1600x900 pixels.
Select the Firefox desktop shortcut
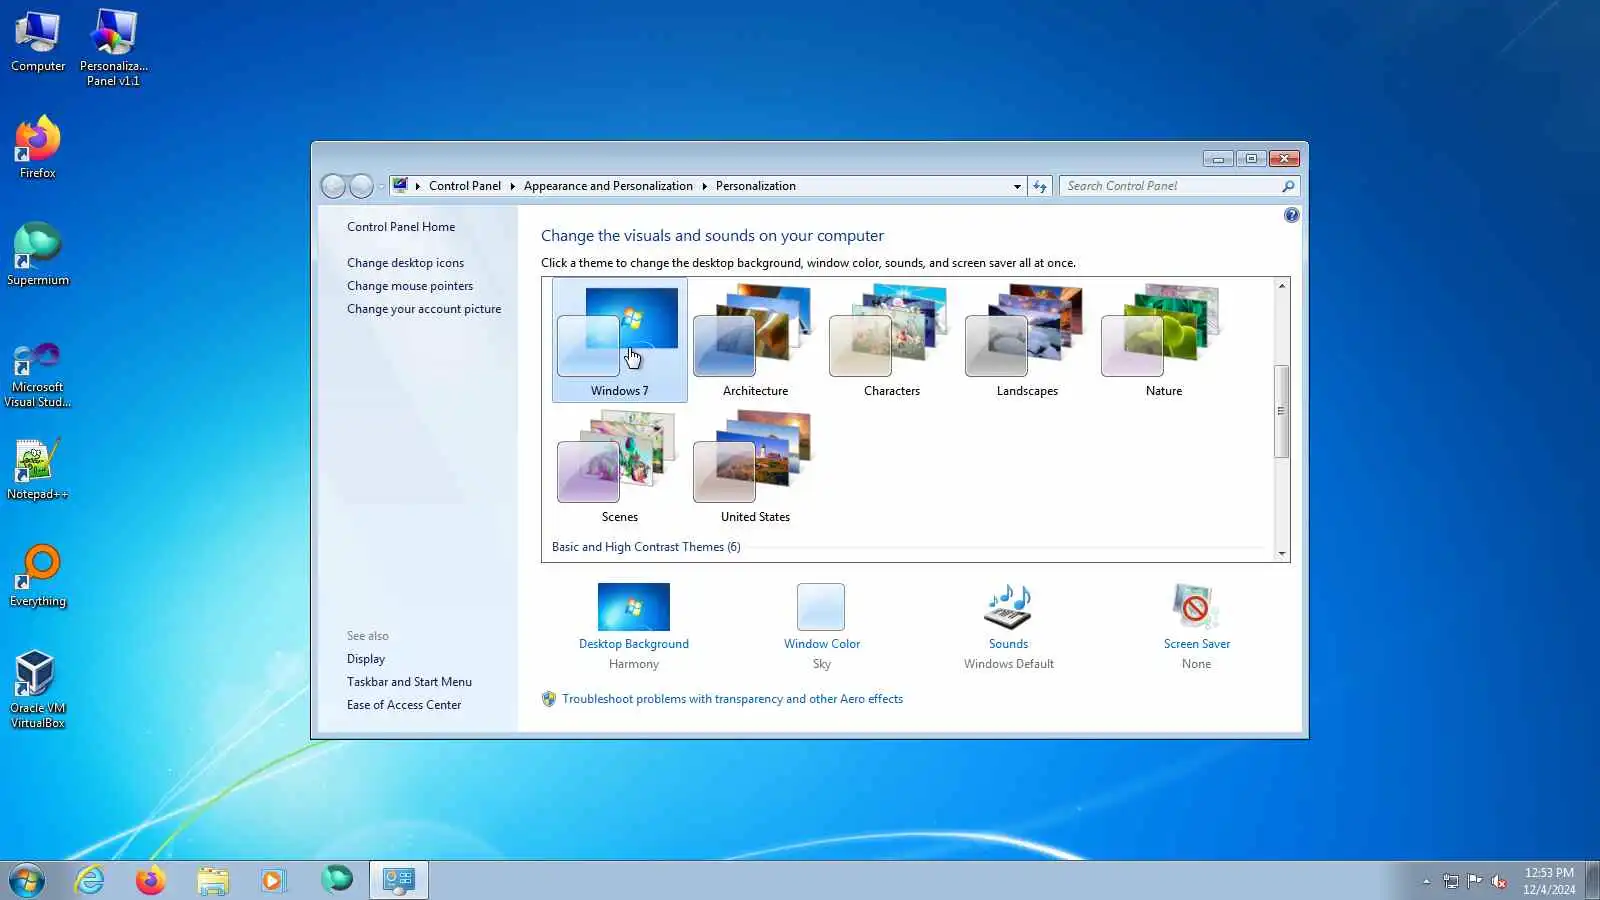pos(38,148)
